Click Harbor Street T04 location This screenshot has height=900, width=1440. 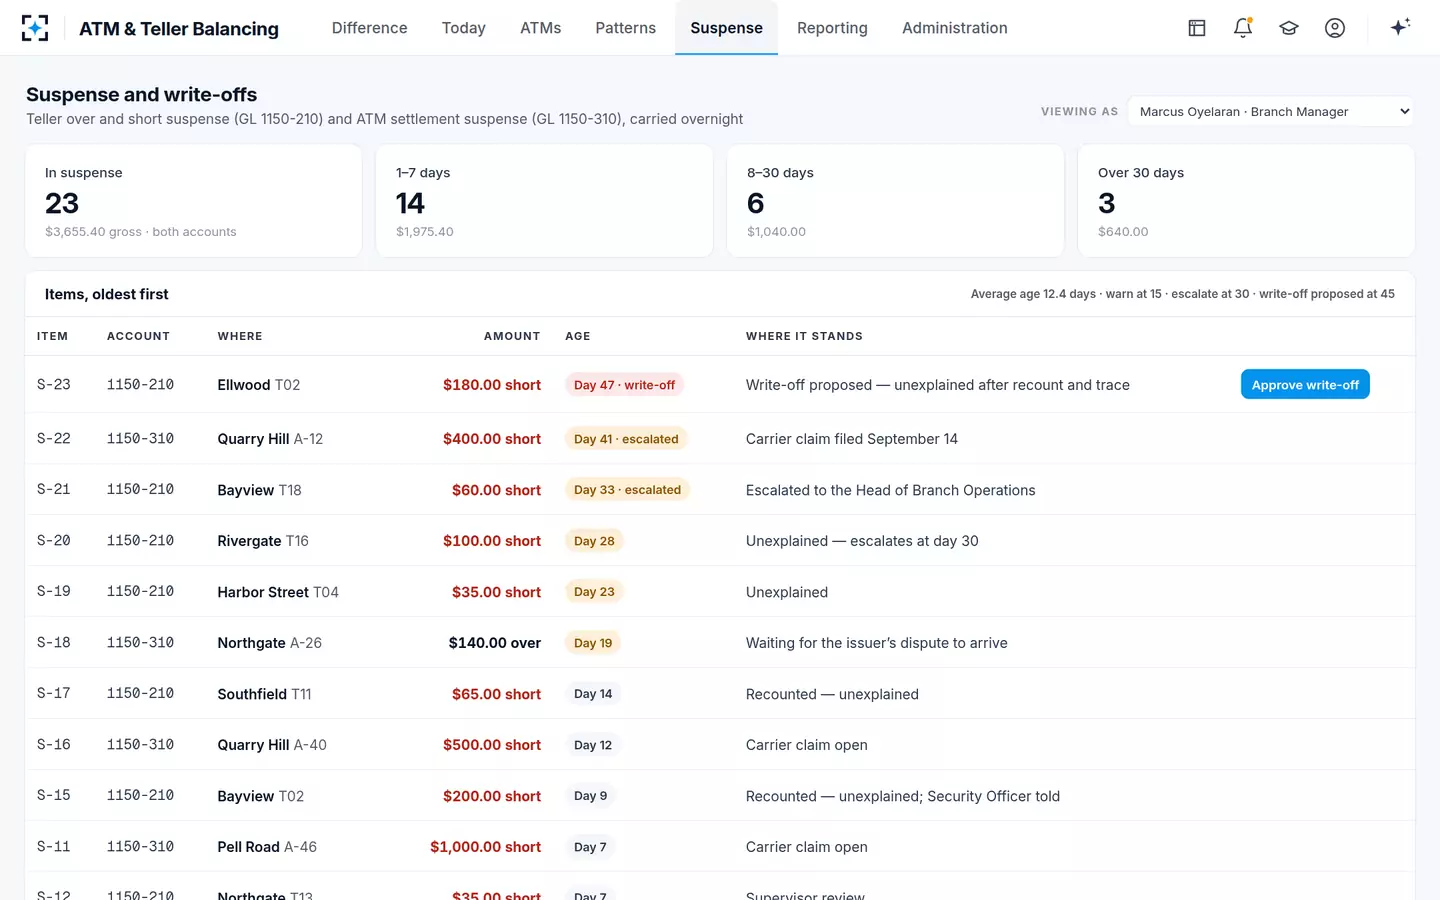[278, 592]
